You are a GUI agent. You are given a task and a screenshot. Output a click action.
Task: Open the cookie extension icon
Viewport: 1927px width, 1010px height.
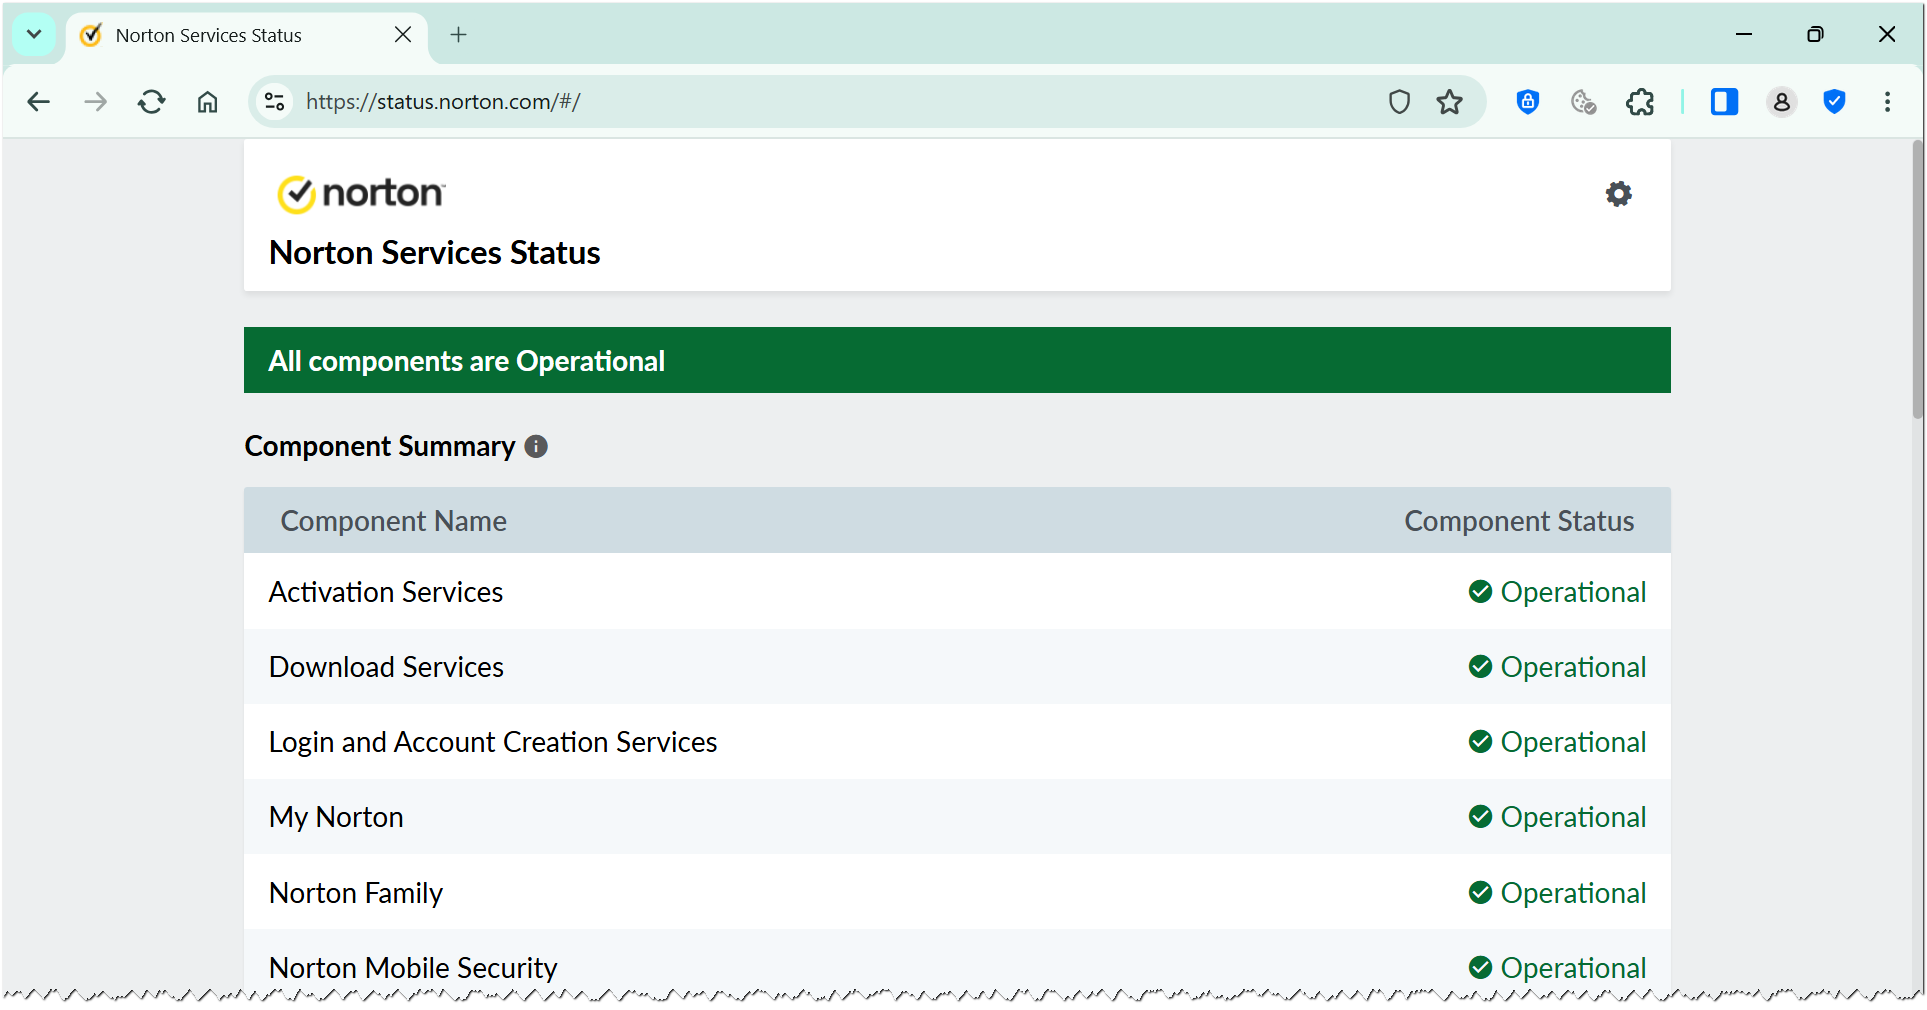1584,102
